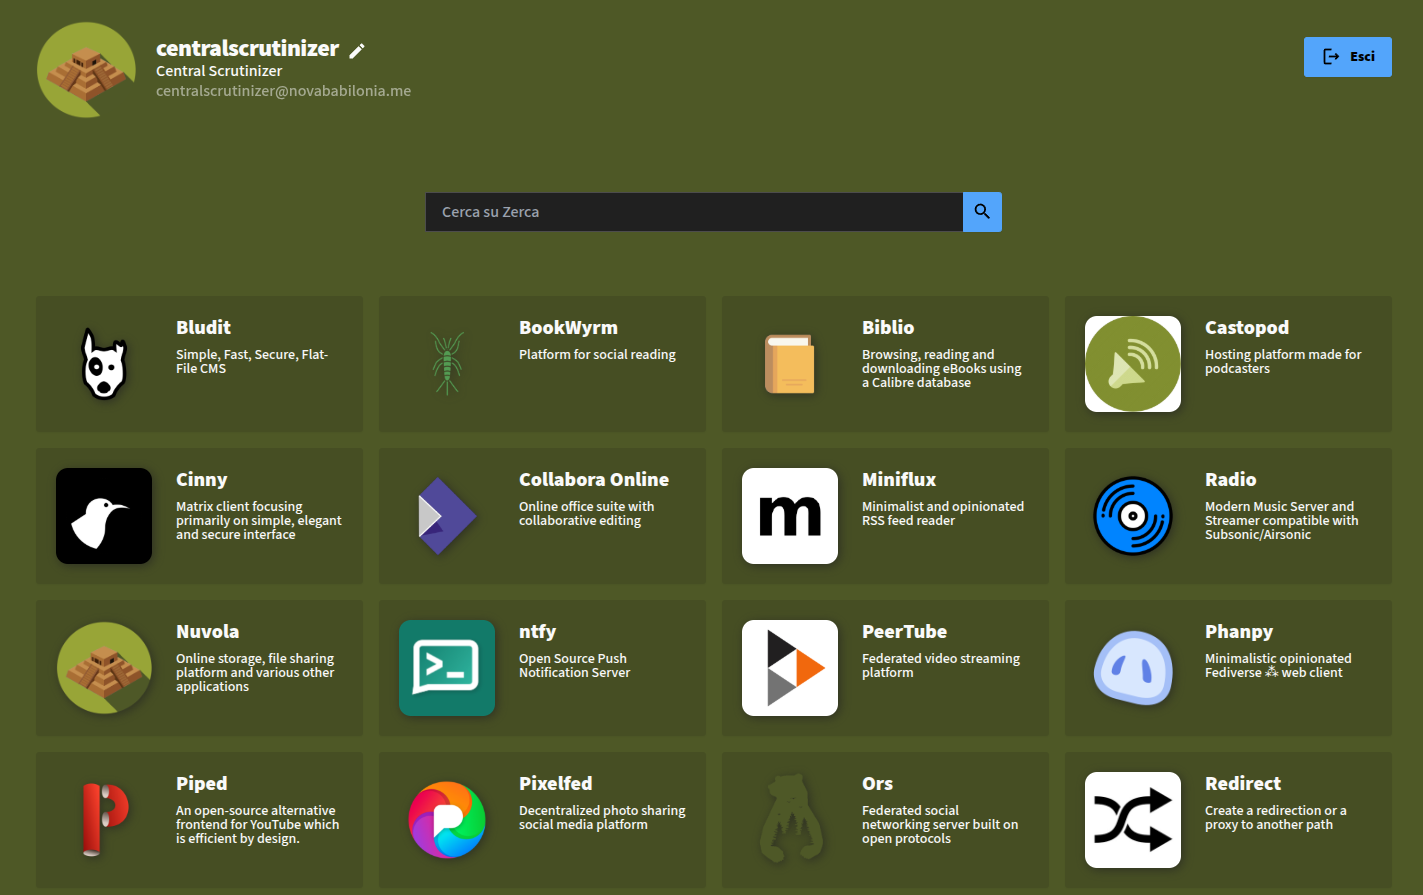Edit profile with the pencil icon
The image size is (1423, 895).
(357, 50)
